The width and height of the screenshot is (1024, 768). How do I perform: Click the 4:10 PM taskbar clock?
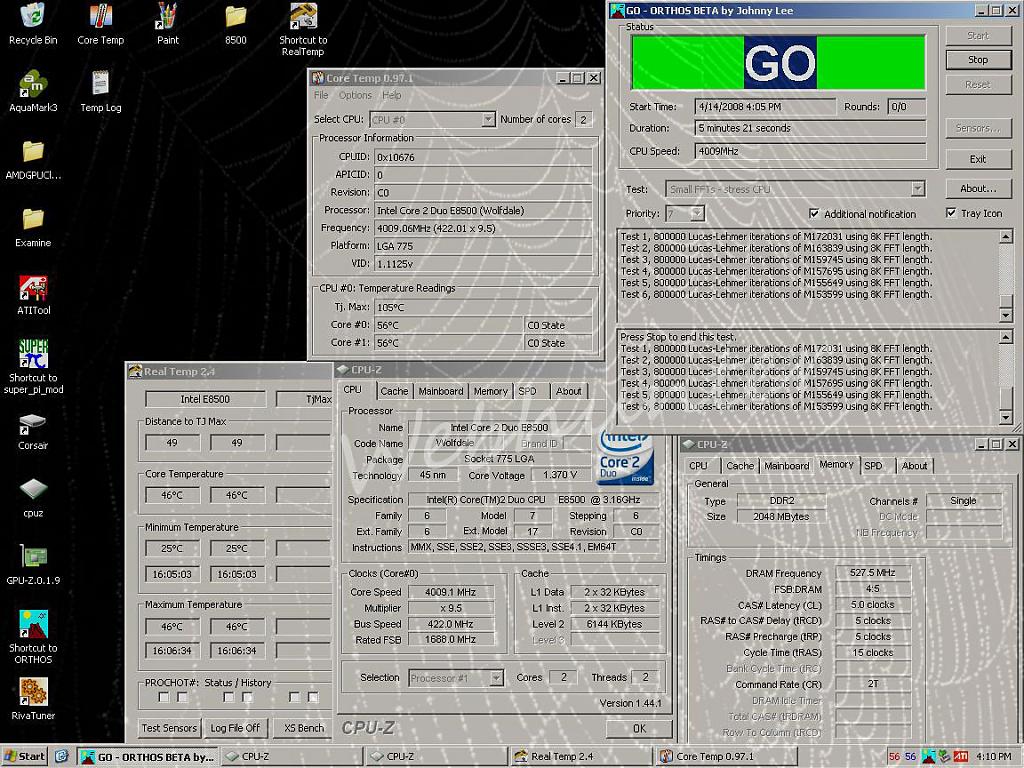pyautogui.click(x=995, y=756)
